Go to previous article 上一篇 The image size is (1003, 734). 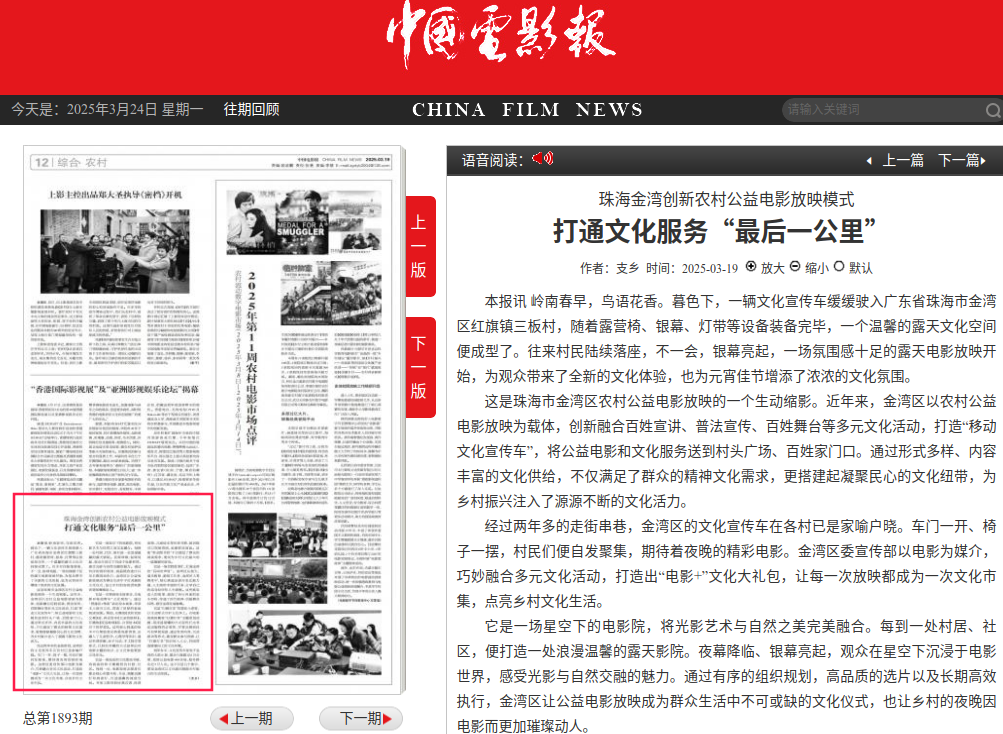[896, 160]
